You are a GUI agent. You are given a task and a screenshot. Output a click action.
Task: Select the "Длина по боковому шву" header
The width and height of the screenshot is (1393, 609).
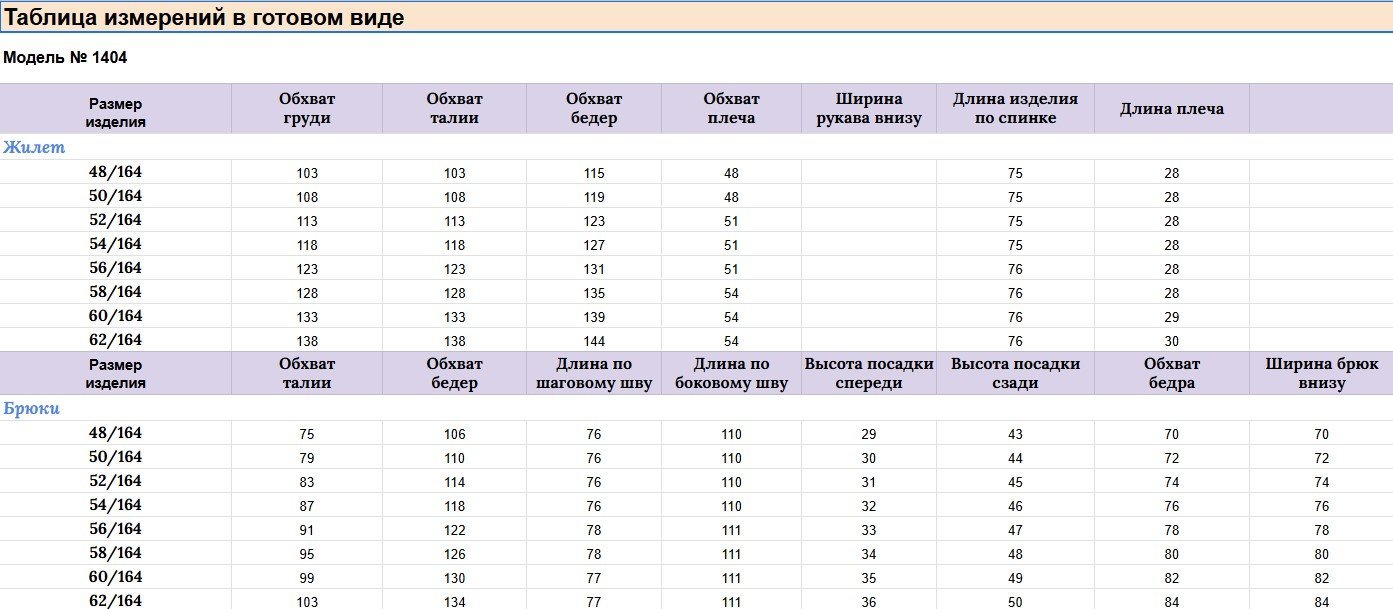(x=731, y=373)
